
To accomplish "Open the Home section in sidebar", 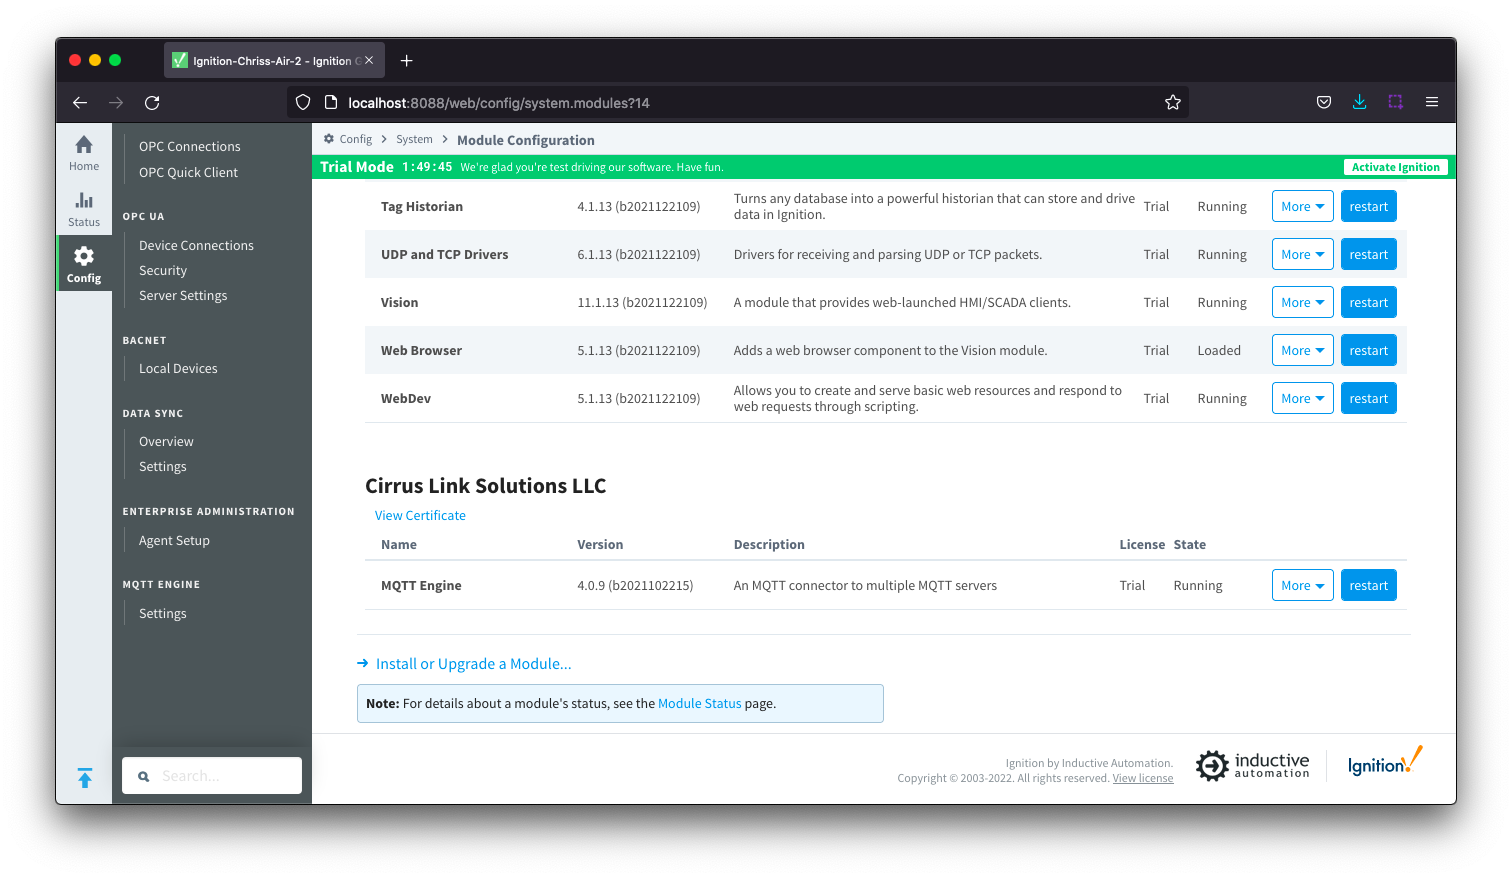I will [84, 153].
